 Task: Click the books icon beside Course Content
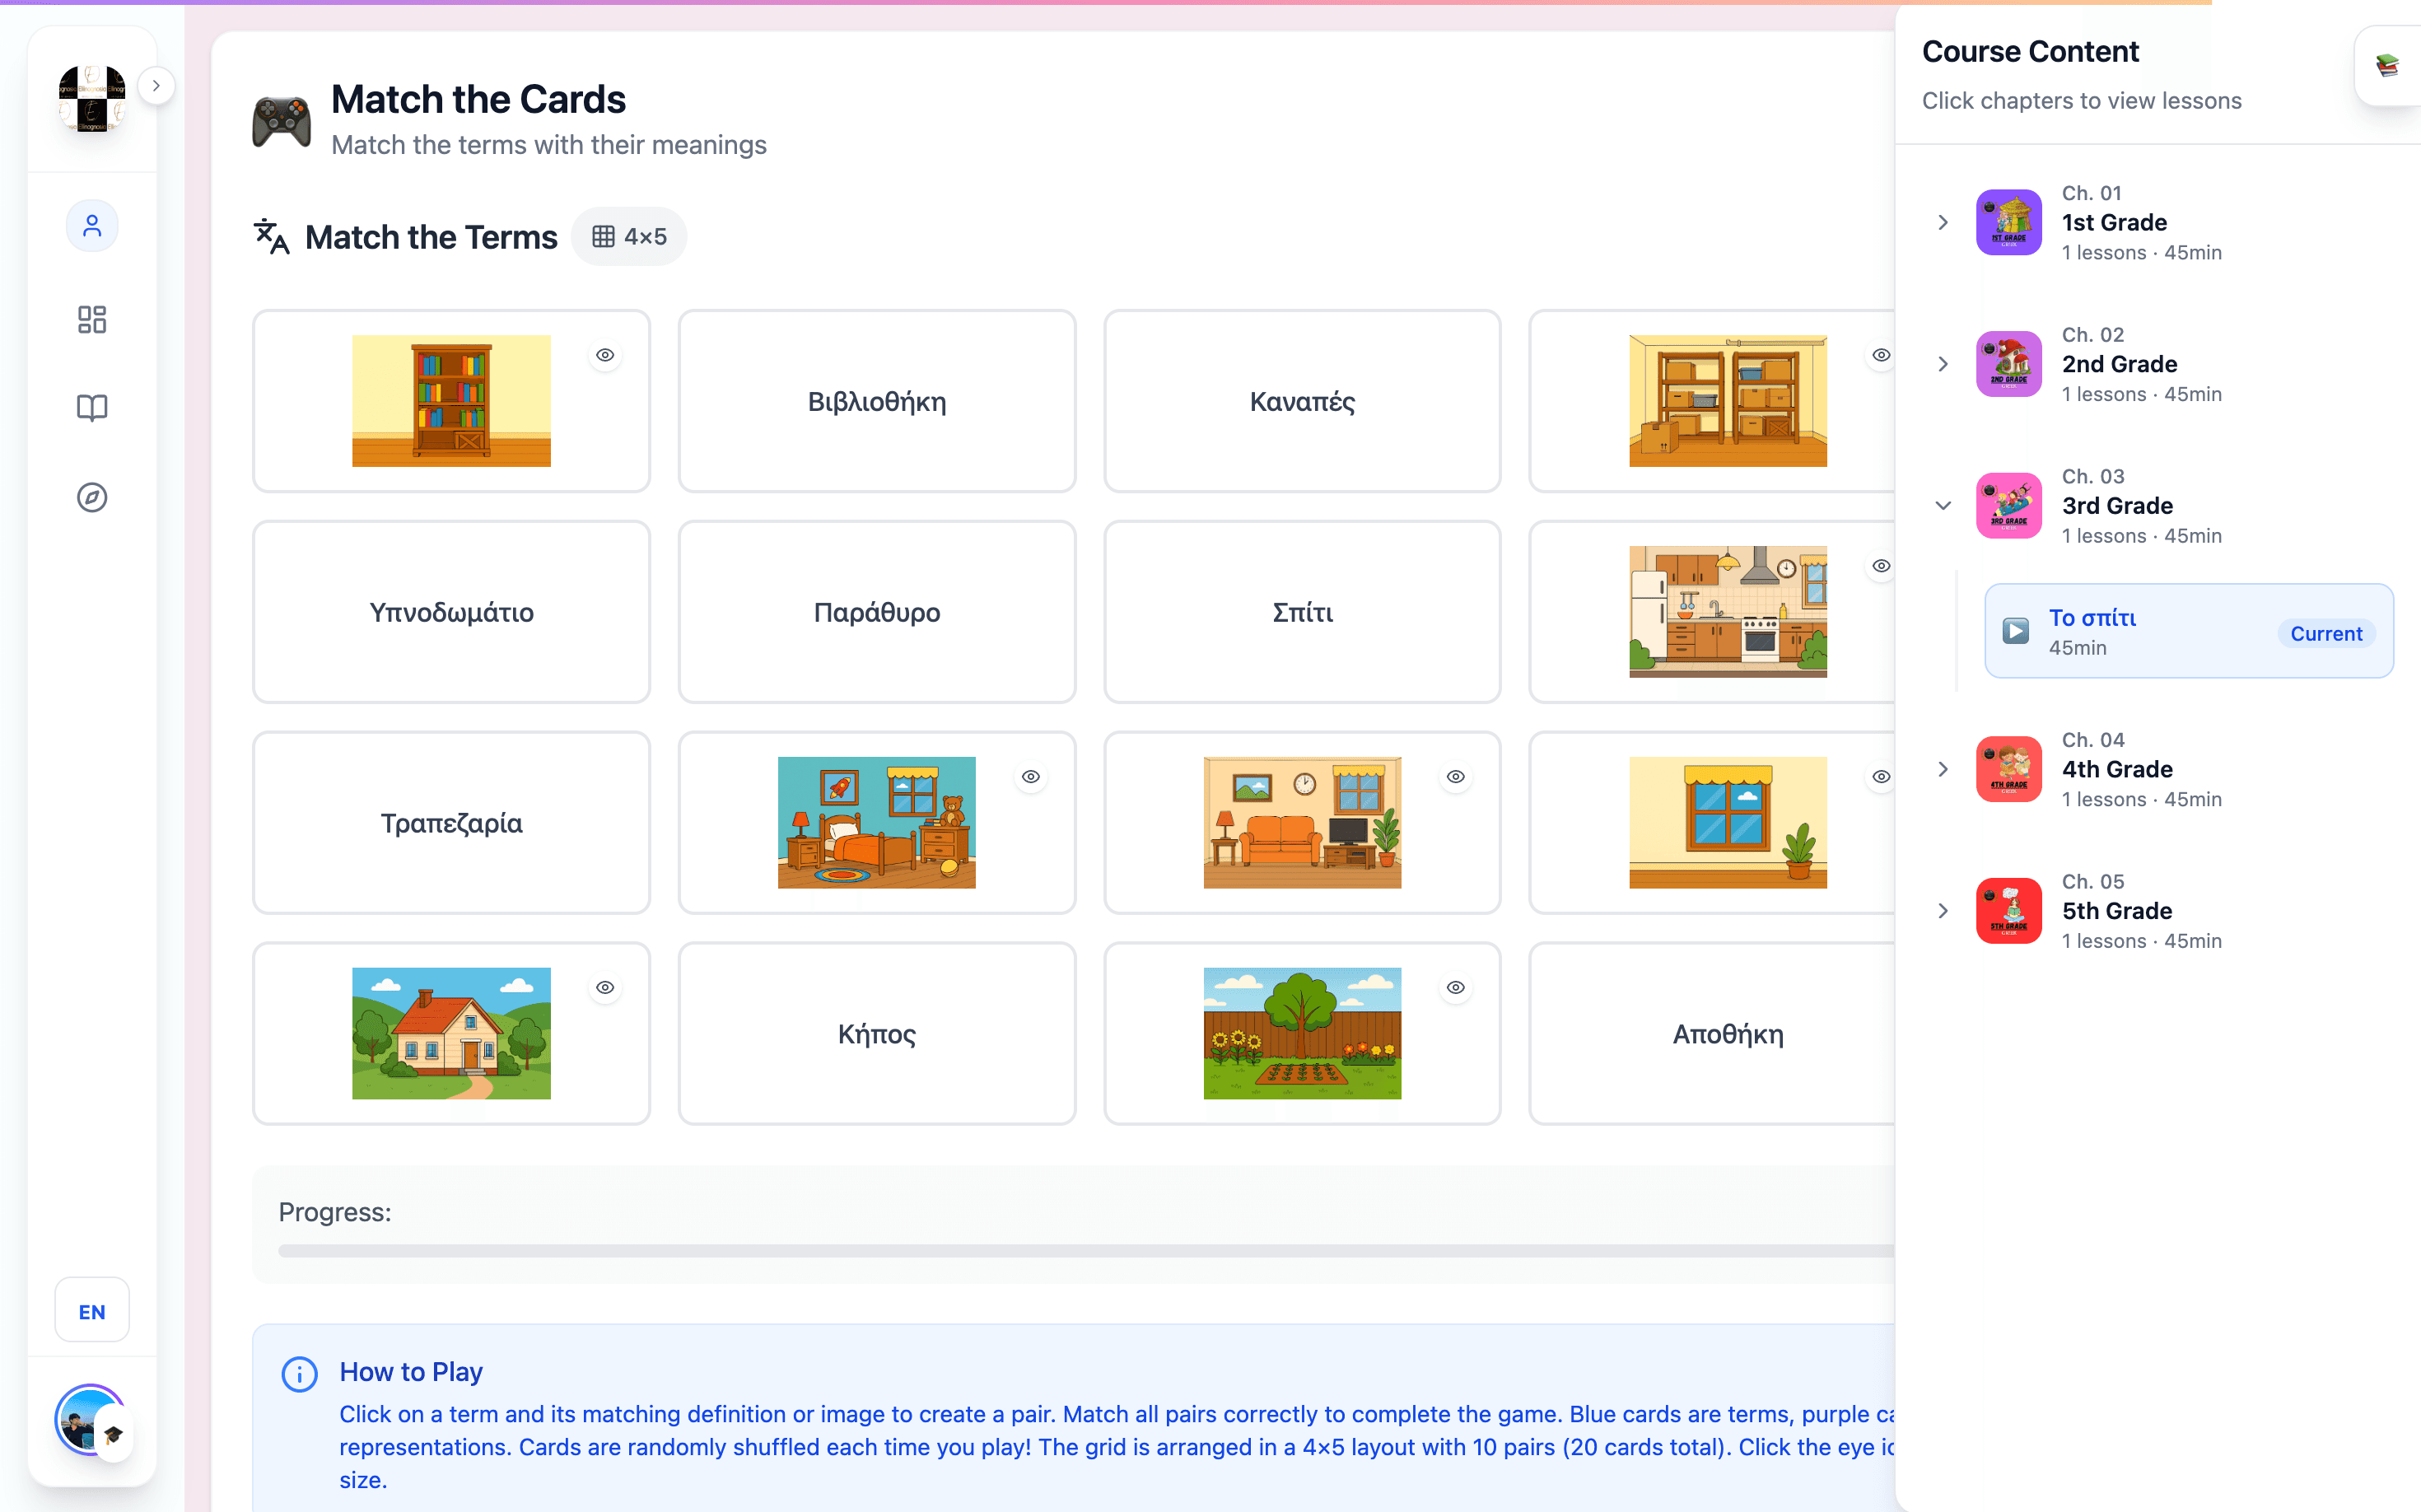point(2388,66)
